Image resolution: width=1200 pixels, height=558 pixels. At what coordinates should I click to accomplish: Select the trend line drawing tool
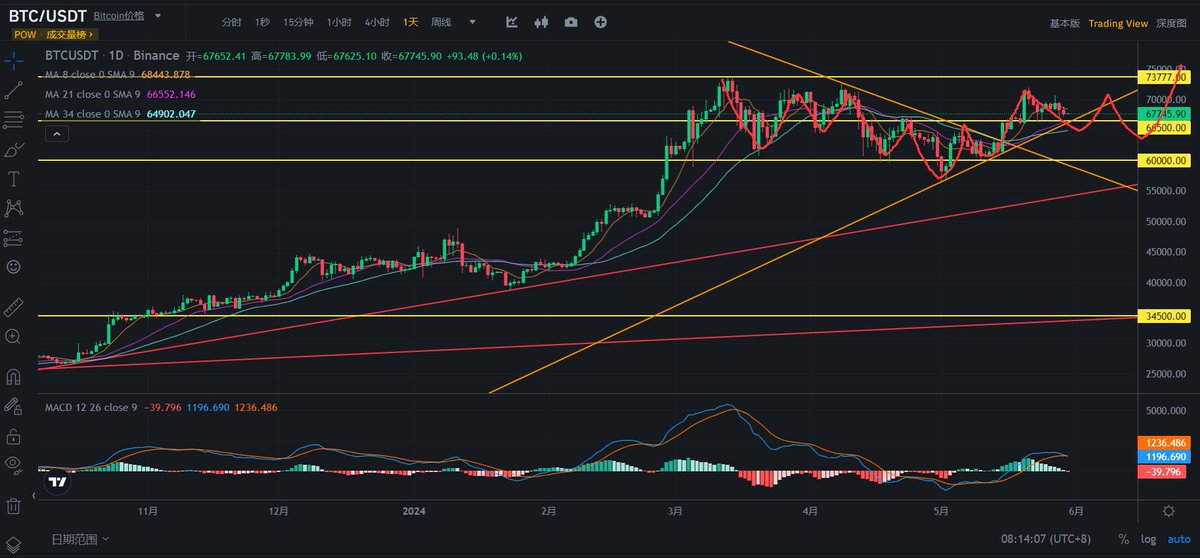coord(13,90)
